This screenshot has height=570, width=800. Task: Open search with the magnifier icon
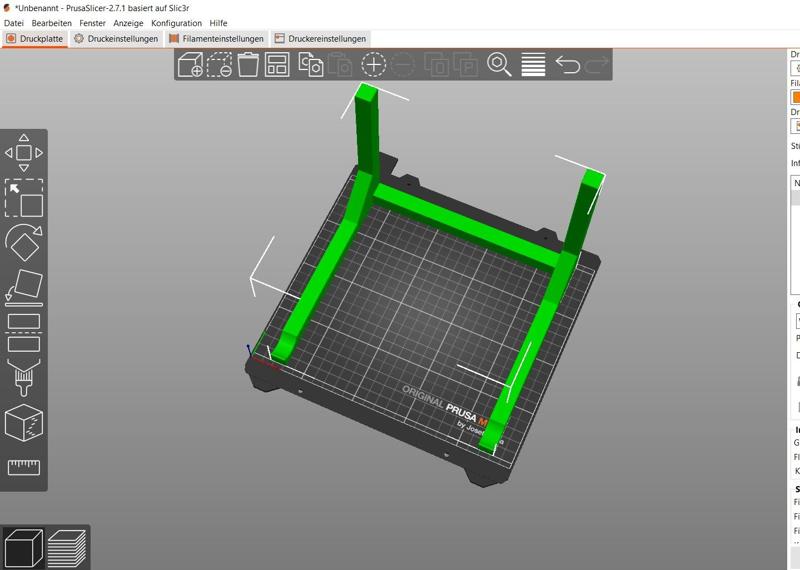[x=499, y=65]
